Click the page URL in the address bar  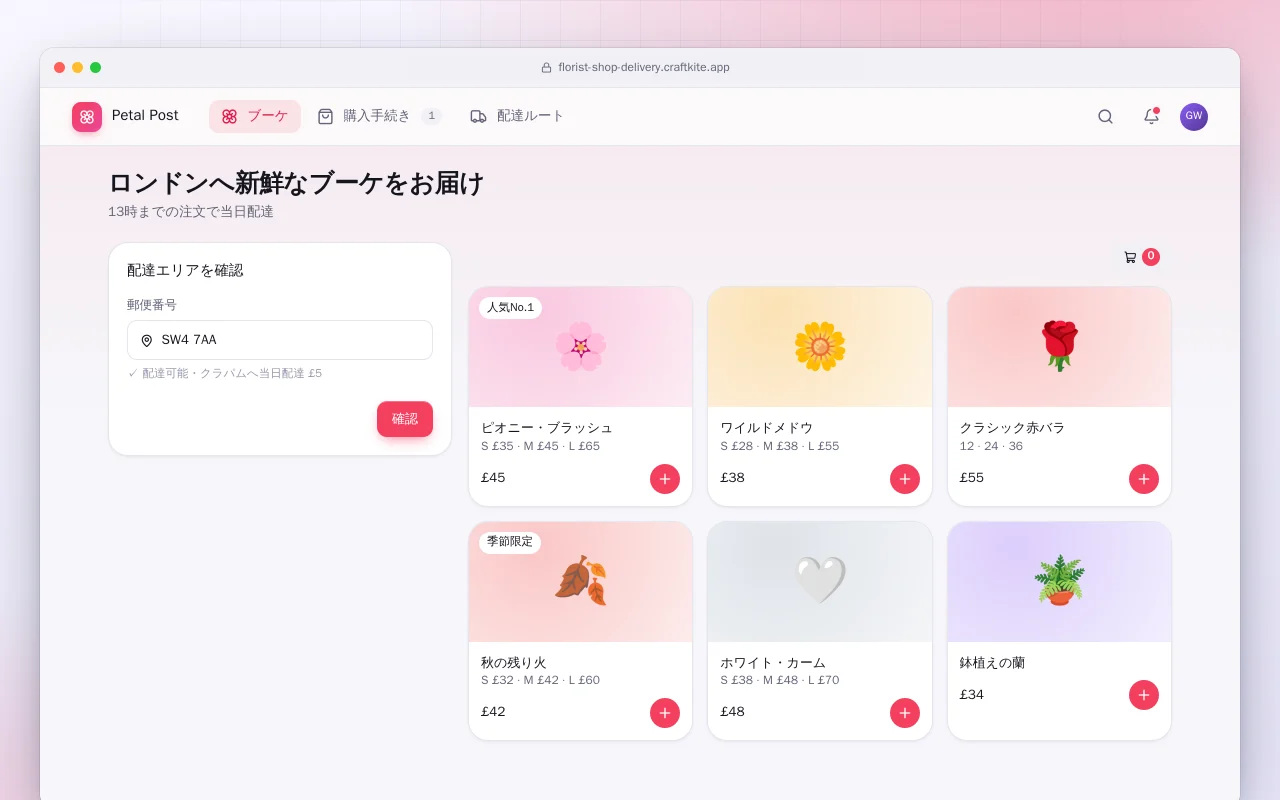(644, 68)
